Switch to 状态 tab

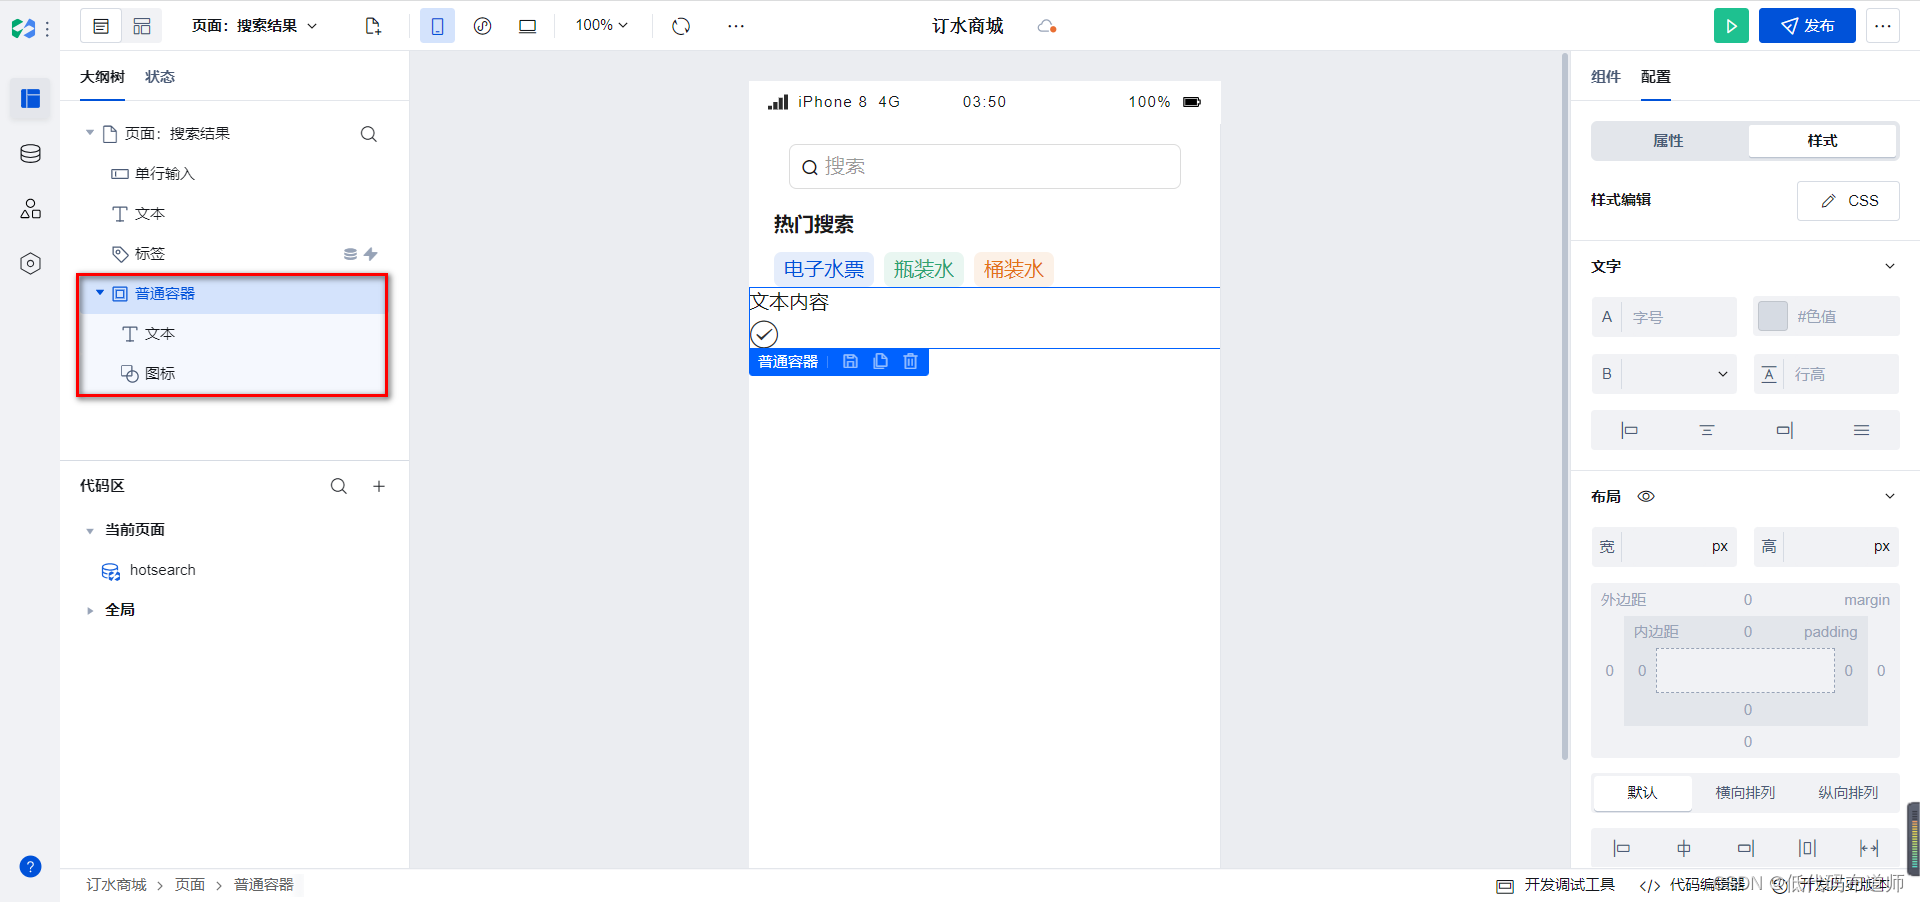click(160, 77)
